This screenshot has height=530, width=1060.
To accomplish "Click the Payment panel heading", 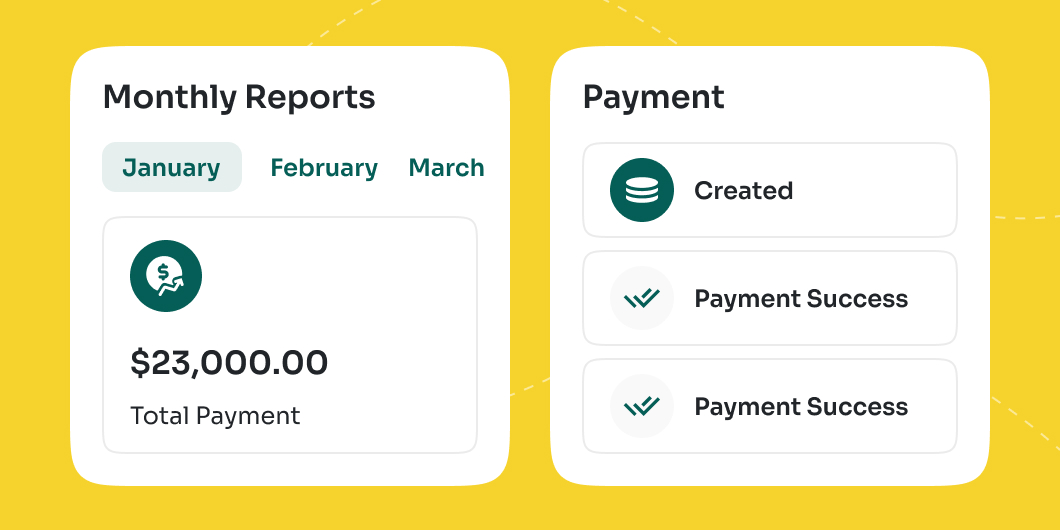I will click(x=653, y=97).
